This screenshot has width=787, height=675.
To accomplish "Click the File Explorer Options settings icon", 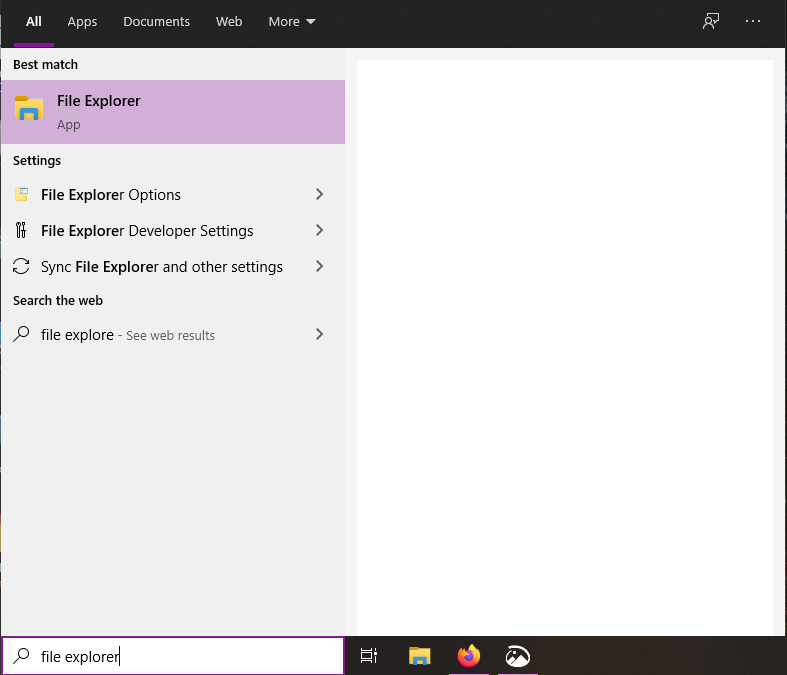I will pos(21,195).
